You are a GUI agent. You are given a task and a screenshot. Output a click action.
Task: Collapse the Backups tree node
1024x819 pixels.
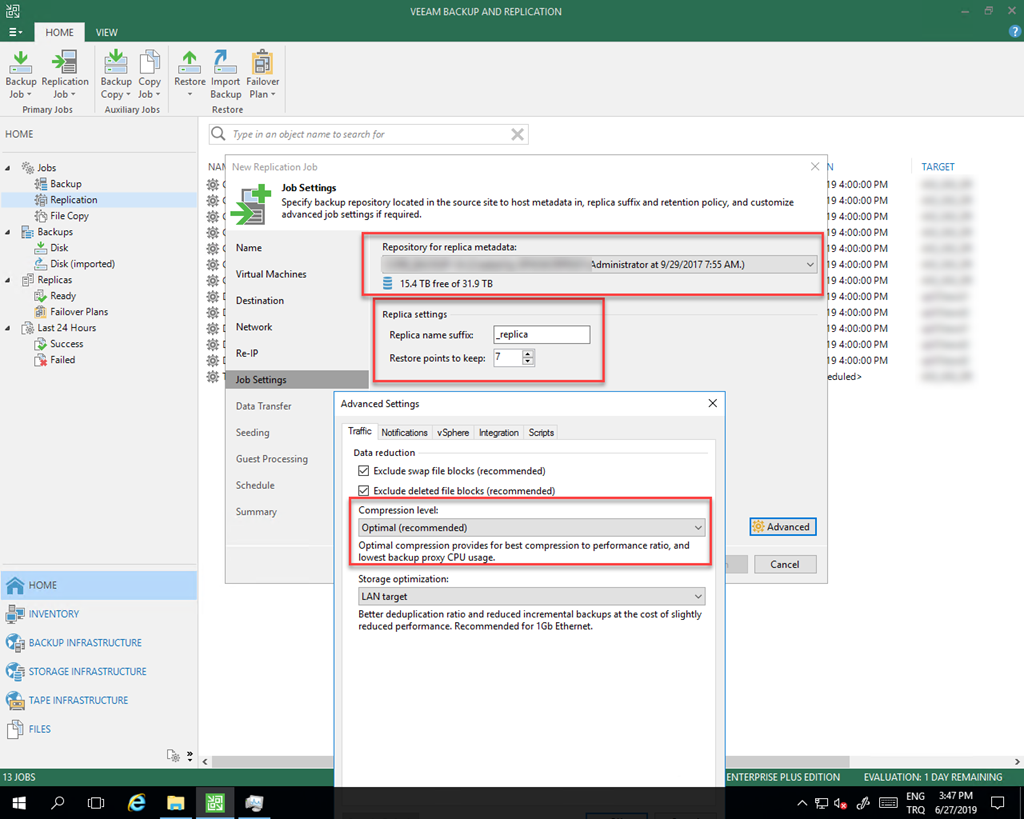[8, 232]
